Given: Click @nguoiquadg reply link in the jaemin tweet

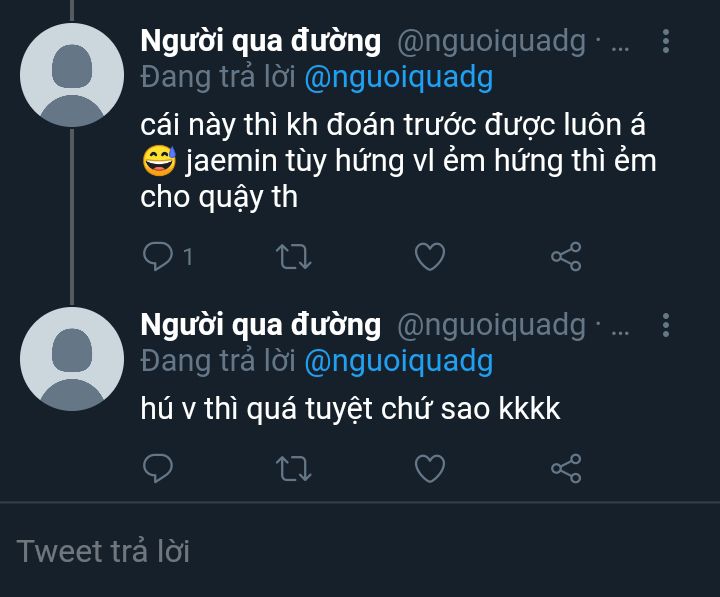Looking at the screenshot, I should pyautogui.click(x=398, y=78).
